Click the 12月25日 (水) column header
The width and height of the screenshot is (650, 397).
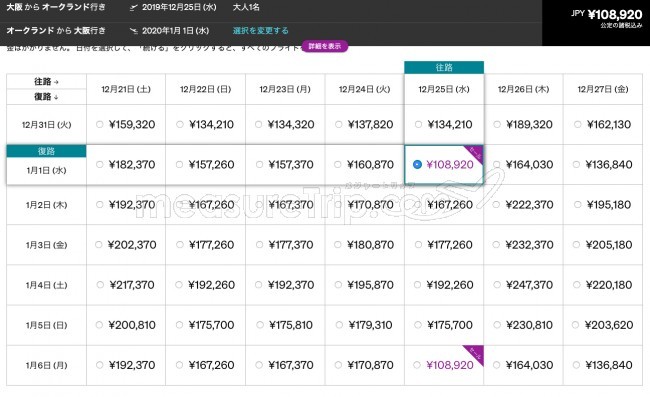tap(444, 89)
